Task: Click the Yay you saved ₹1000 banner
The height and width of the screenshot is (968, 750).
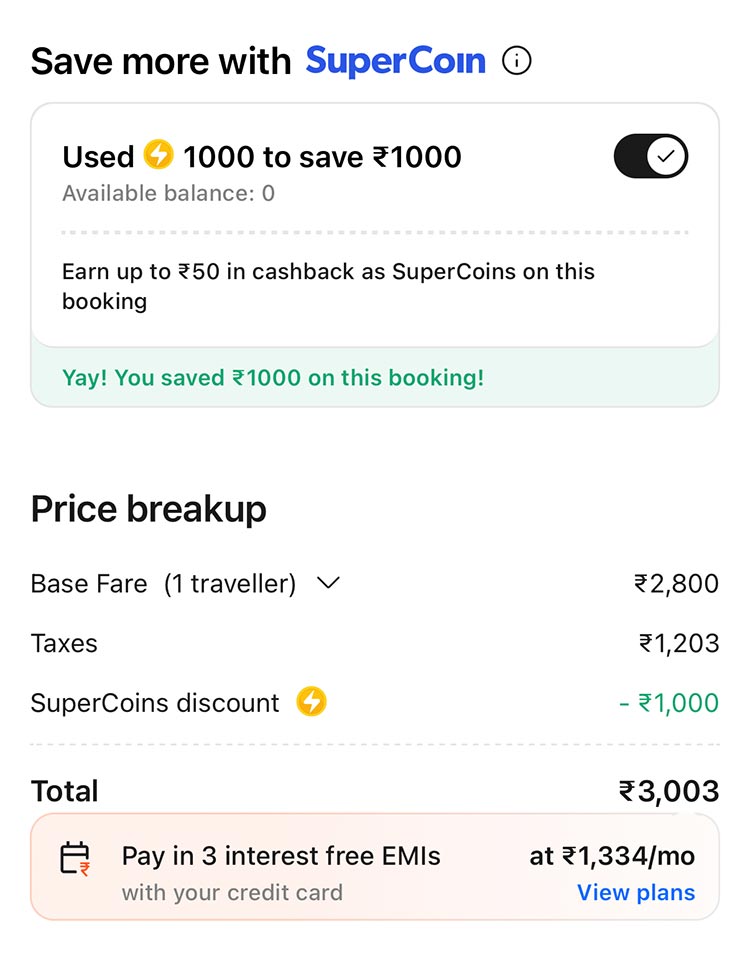Action: point(375,378)
